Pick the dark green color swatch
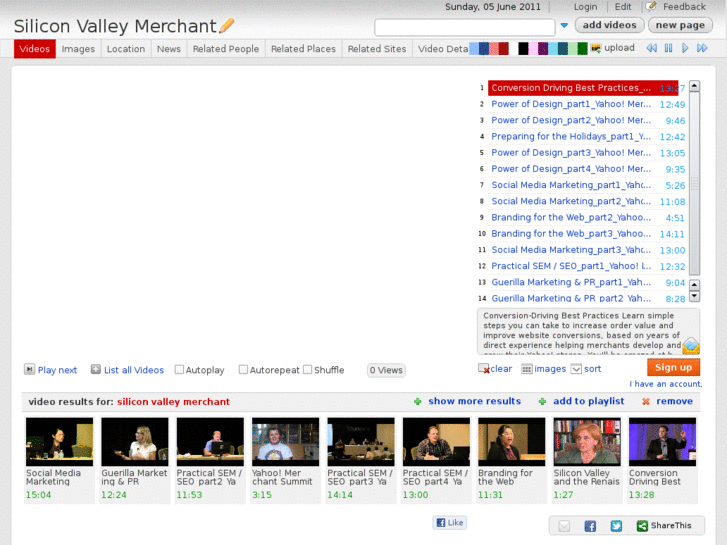Screen dimensions: 727x545 (x=582, y=48)
